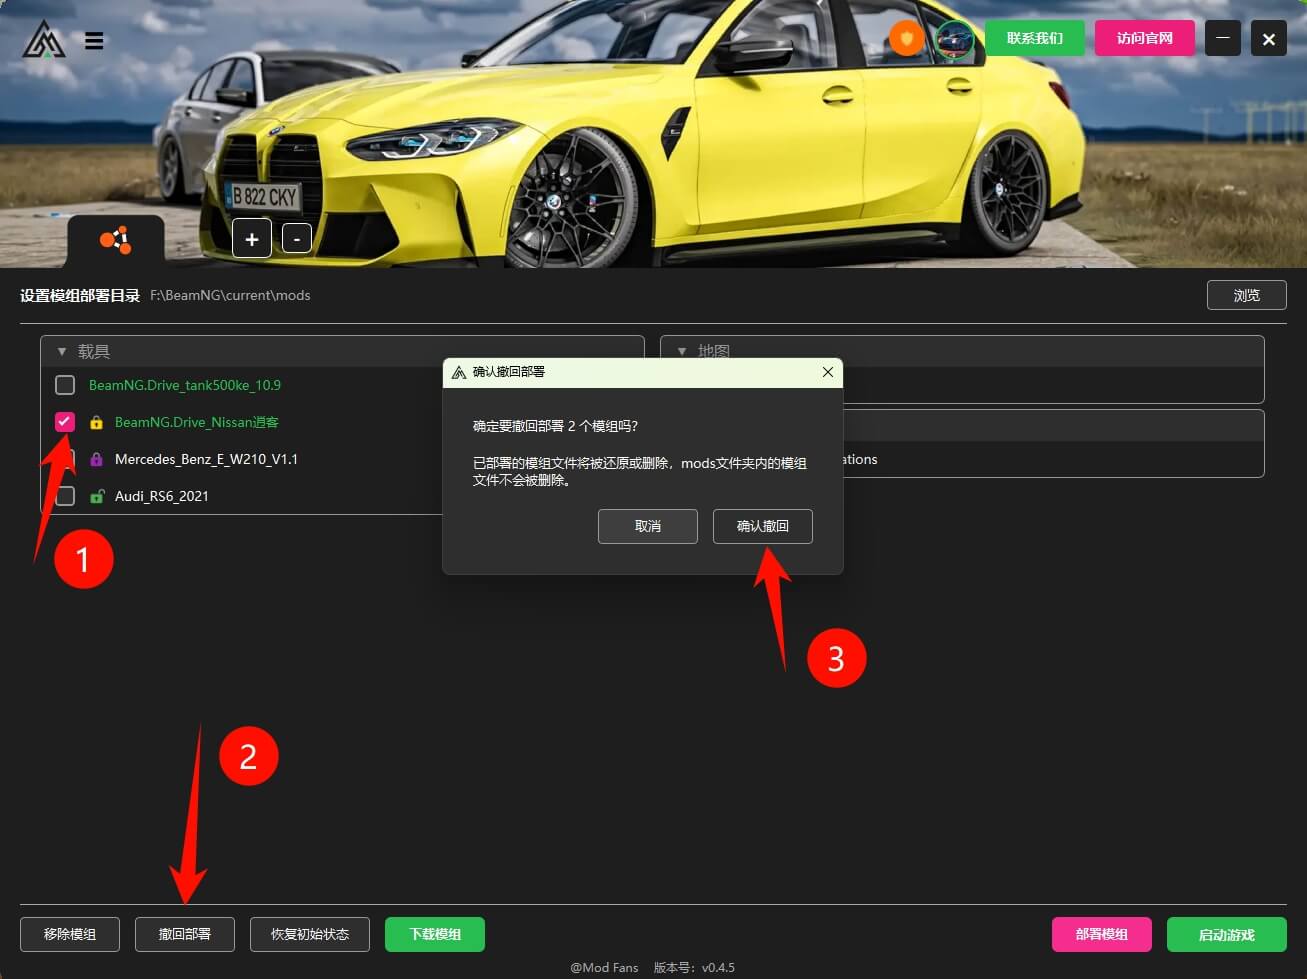Image resolution: width=1307 pixels, height=979 pixels.
Task: Click 确认撤回 in the dialog
Action: [x=762, y=526]
